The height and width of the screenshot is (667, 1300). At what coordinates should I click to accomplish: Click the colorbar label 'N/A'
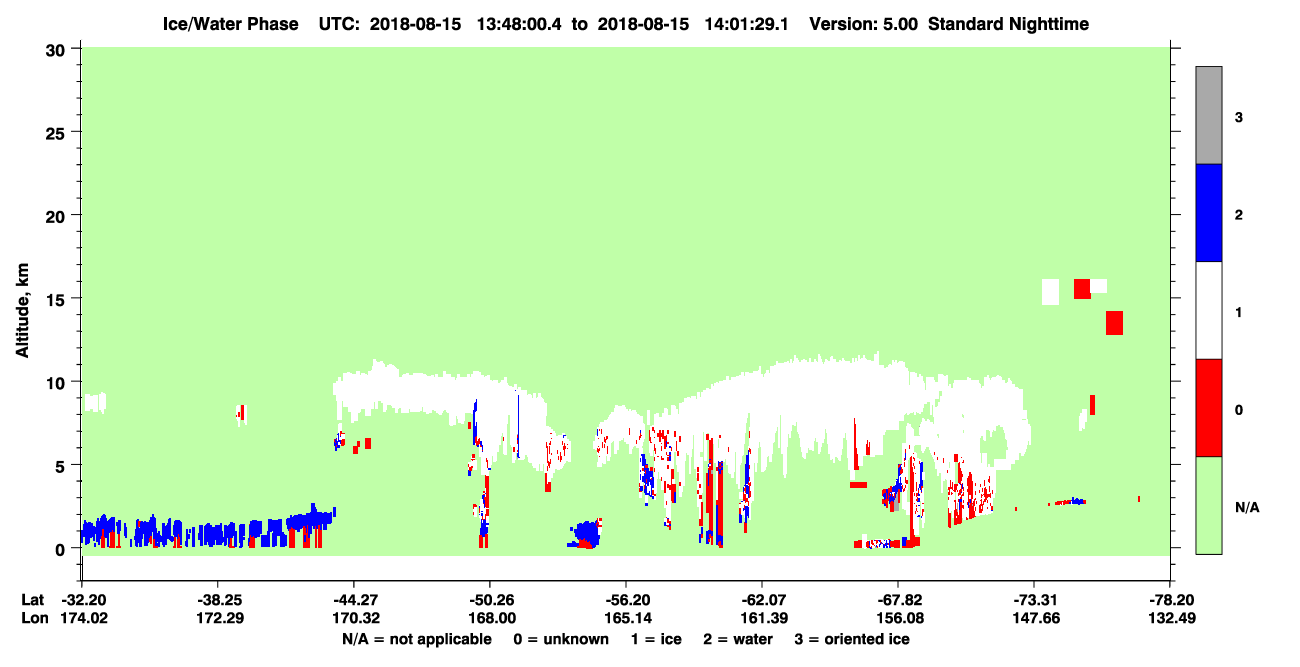click(x=1246, y=508)
